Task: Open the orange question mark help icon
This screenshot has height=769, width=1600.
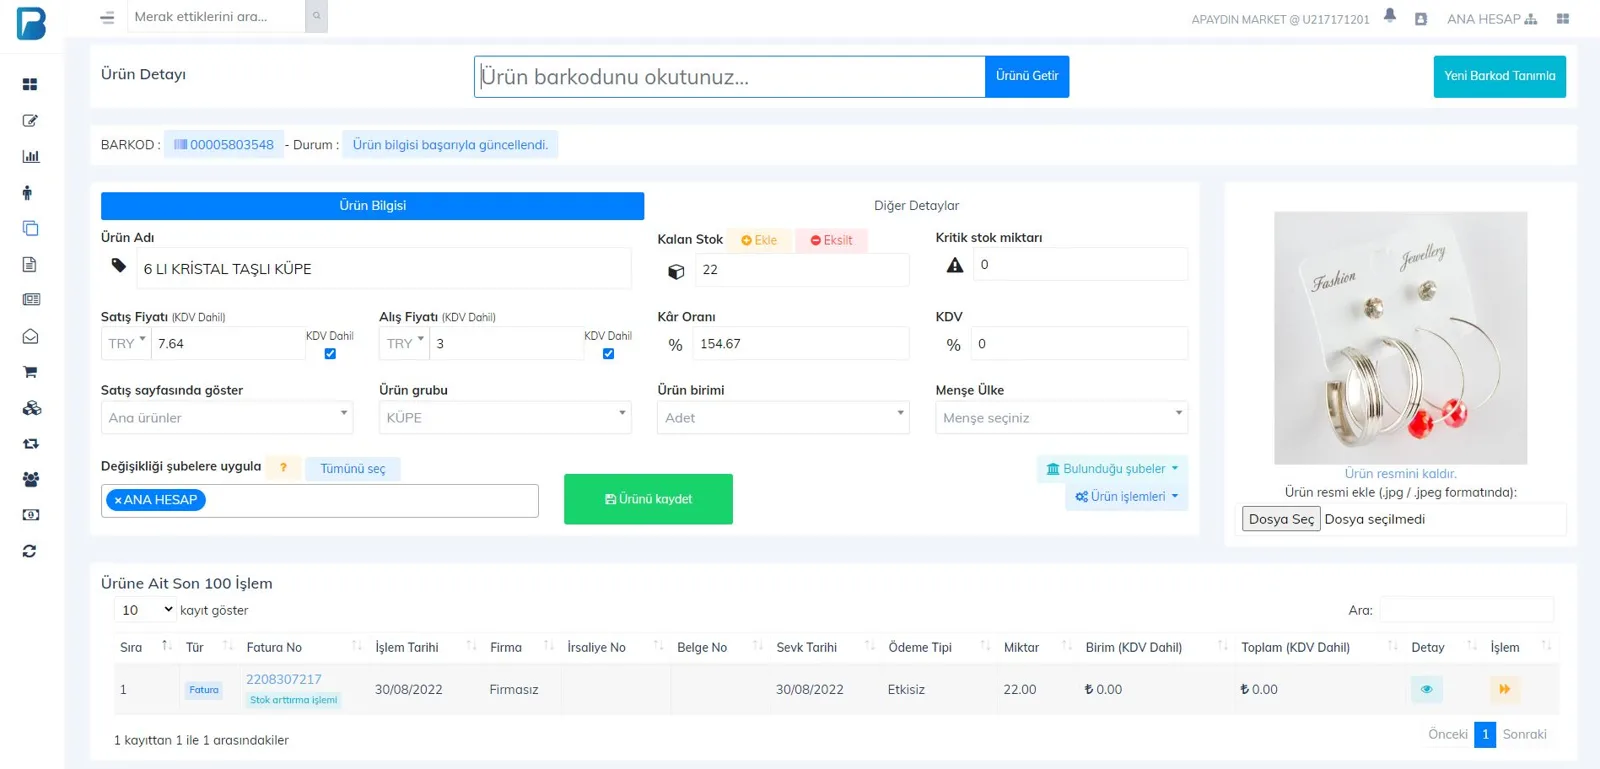Action: click(284, 468)
